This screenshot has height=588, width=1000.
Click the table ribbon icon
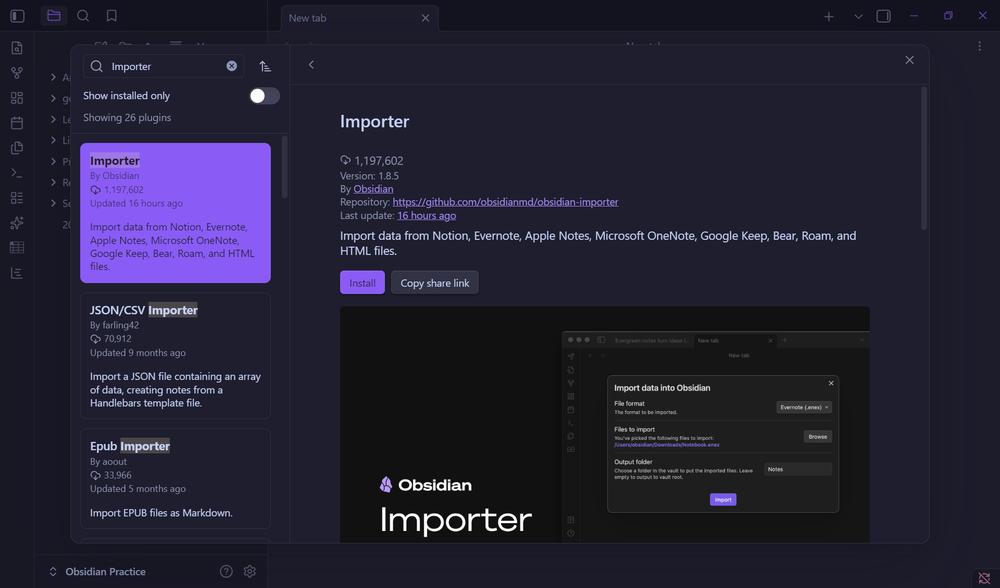(x=17, y=247)
